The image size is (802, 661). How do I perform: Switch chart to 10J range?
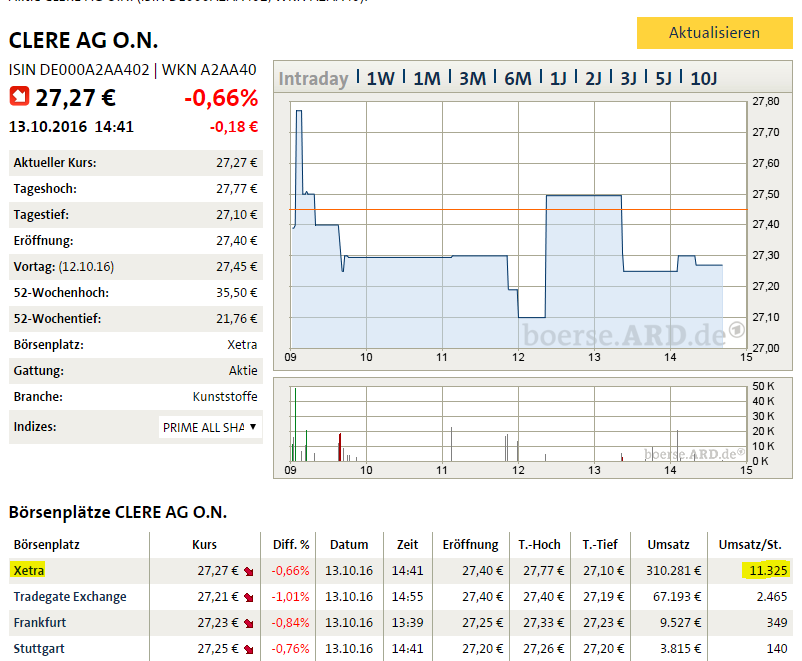click(704, 78)
